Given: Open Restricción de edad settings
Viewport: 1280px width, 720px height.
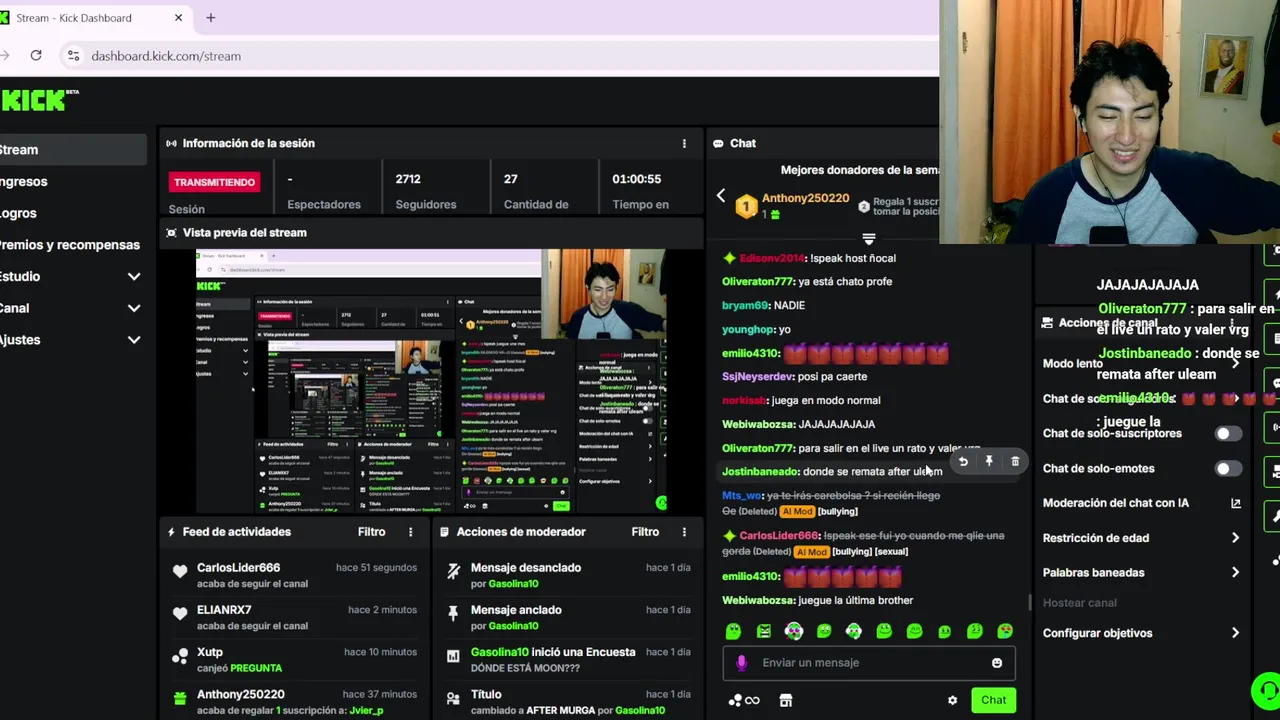Looking at the screenshot, I should tap(1141, 538).
